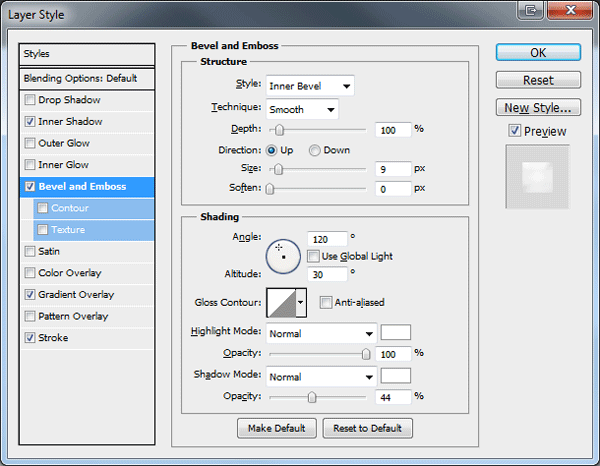Viewport: 600px width, 466px height.
Task: Select the Drop Shadow row label
Action: click(x=69, y=100)
